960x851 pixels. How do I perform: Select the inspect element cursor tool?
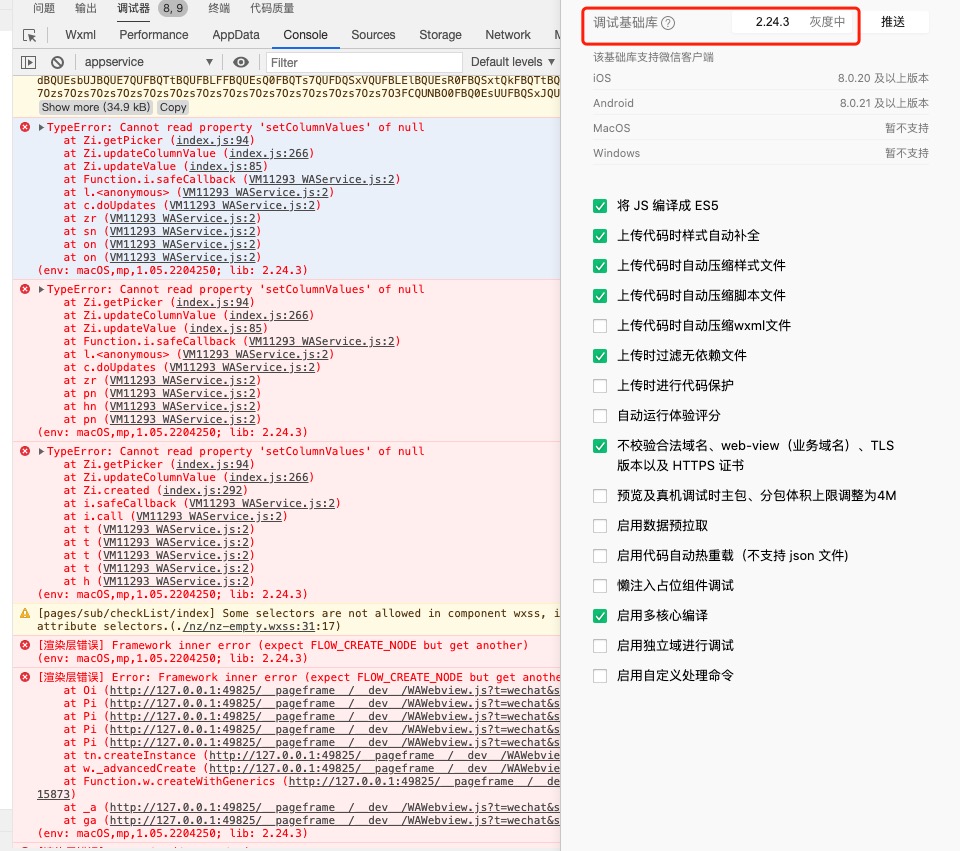31,34
